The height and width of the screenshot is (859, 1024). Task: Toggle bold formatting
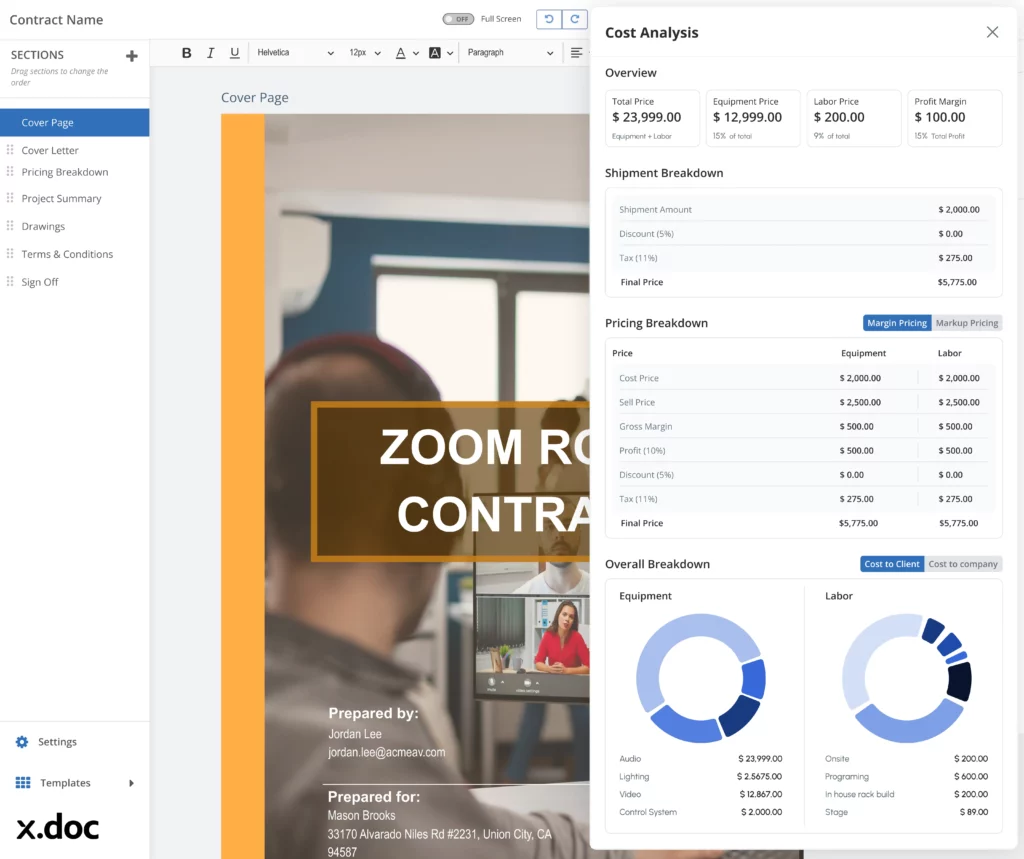tap(186, 53)
